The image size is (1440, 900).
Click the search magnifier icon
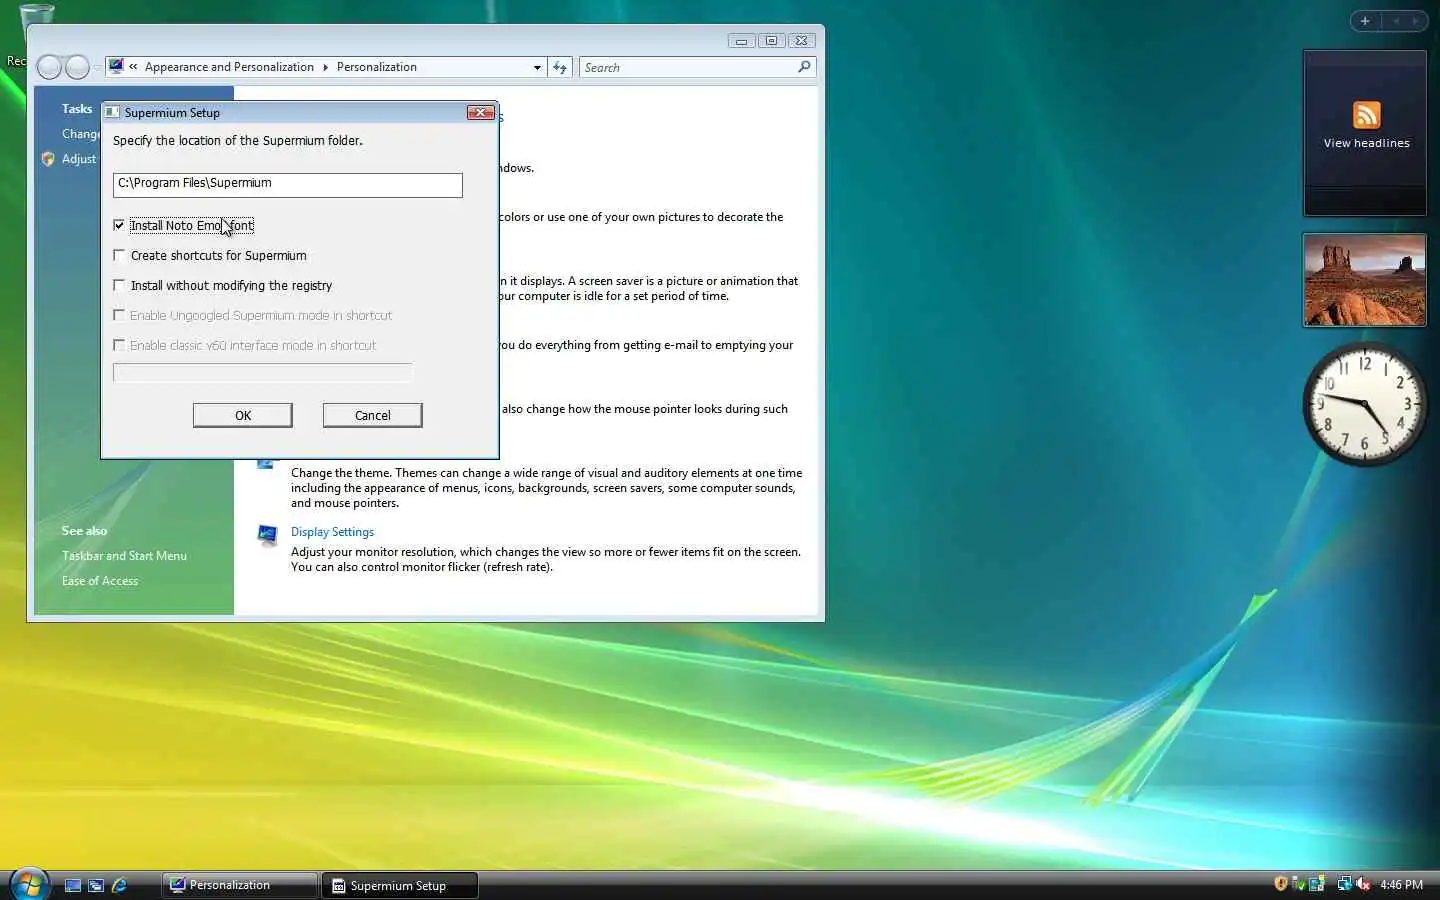click(x=804, y=67)
